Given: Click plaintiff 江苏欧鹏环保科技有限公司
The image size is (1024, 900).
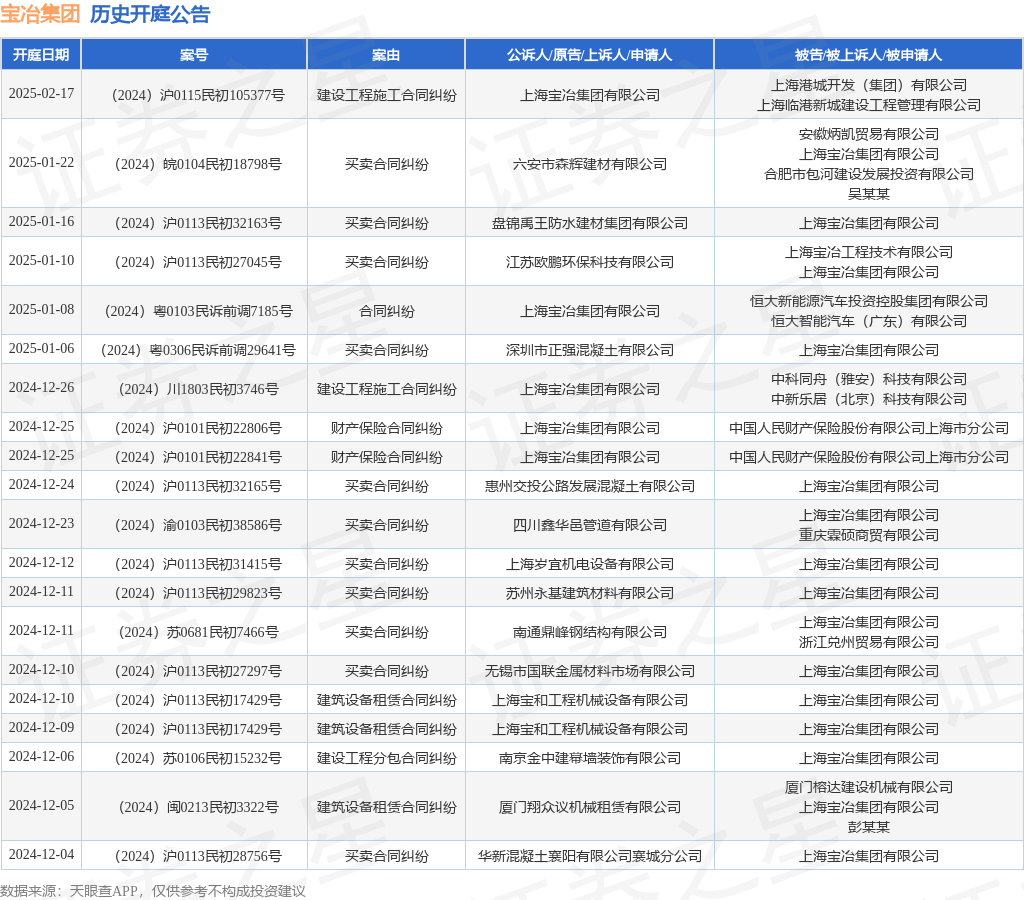Looking at the screenshot, I should tap(590, 262).
